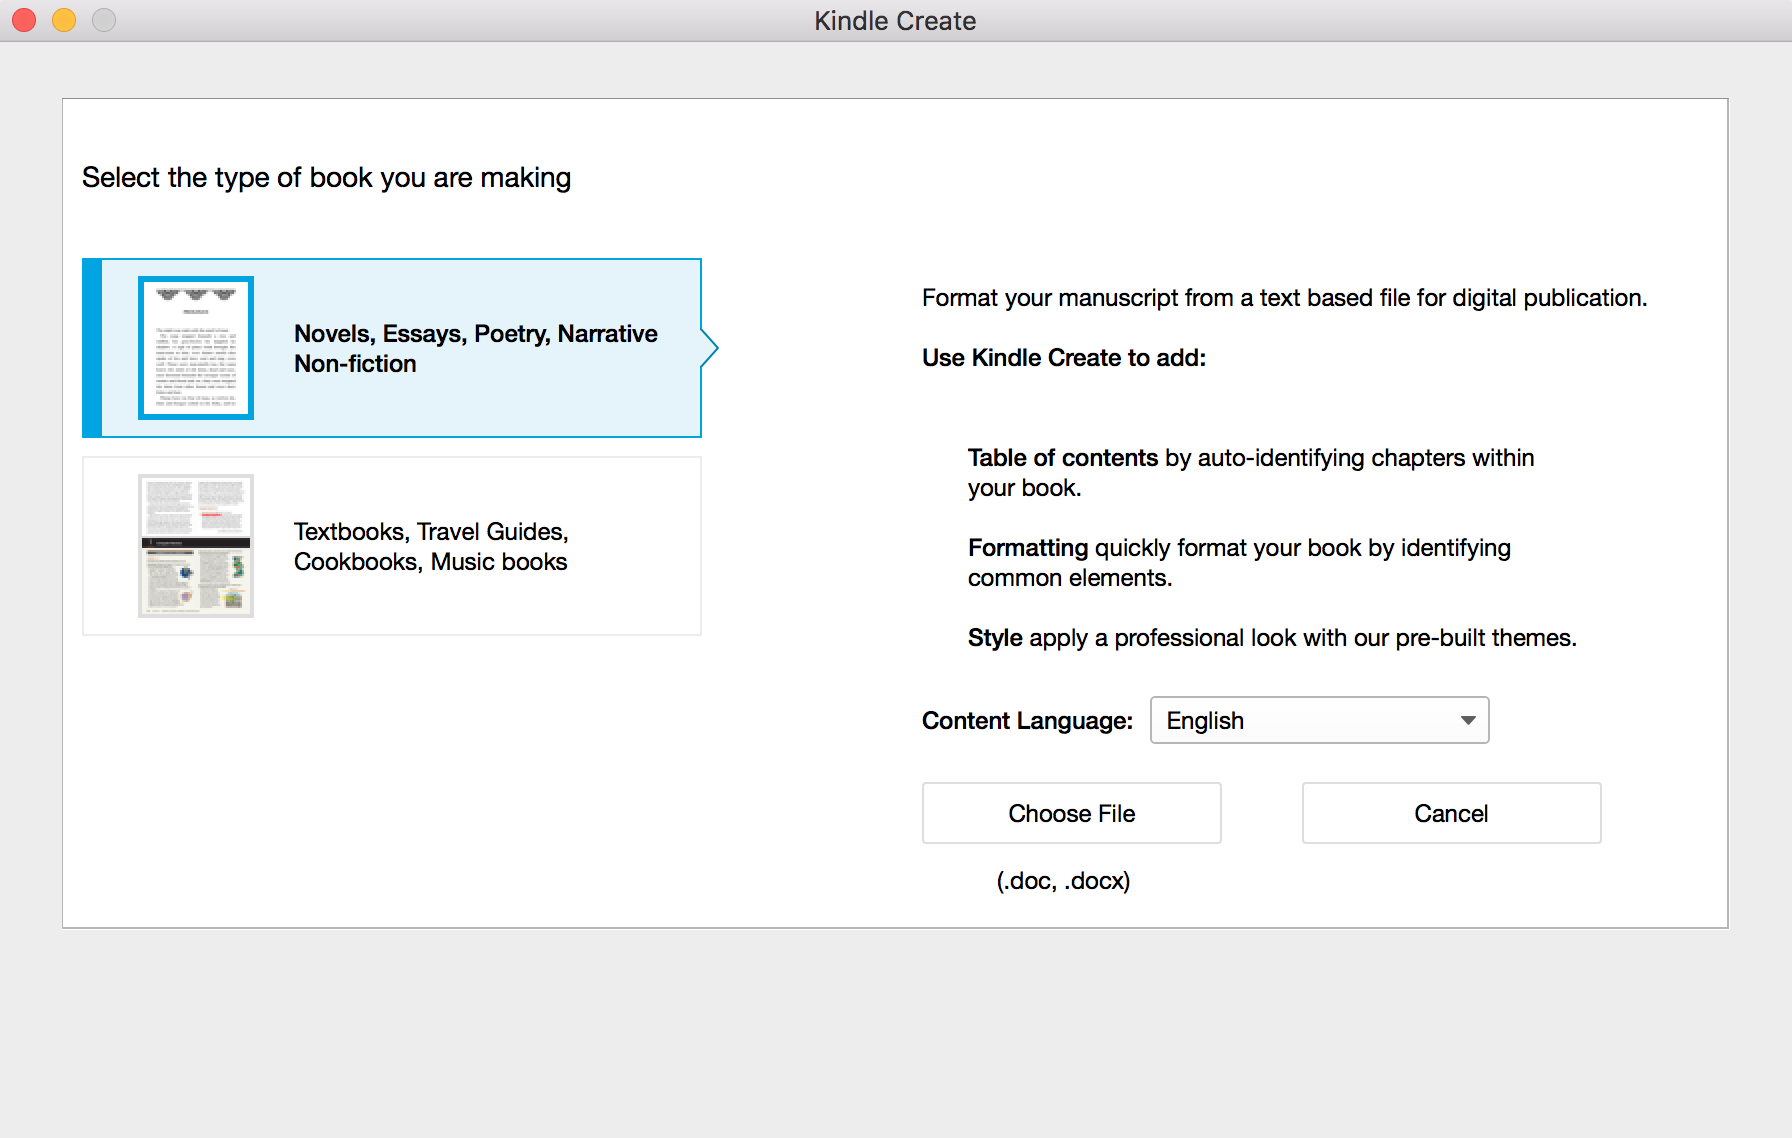Cancel the book type selection dialog
Viewport: 1792px width, 1138px height.
(1450, 813)
